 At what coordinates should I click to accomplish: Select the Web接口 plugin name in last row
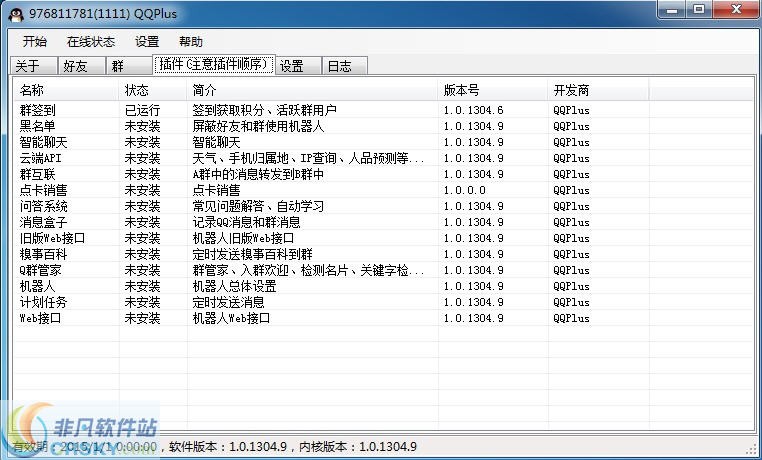click(40, 319)
